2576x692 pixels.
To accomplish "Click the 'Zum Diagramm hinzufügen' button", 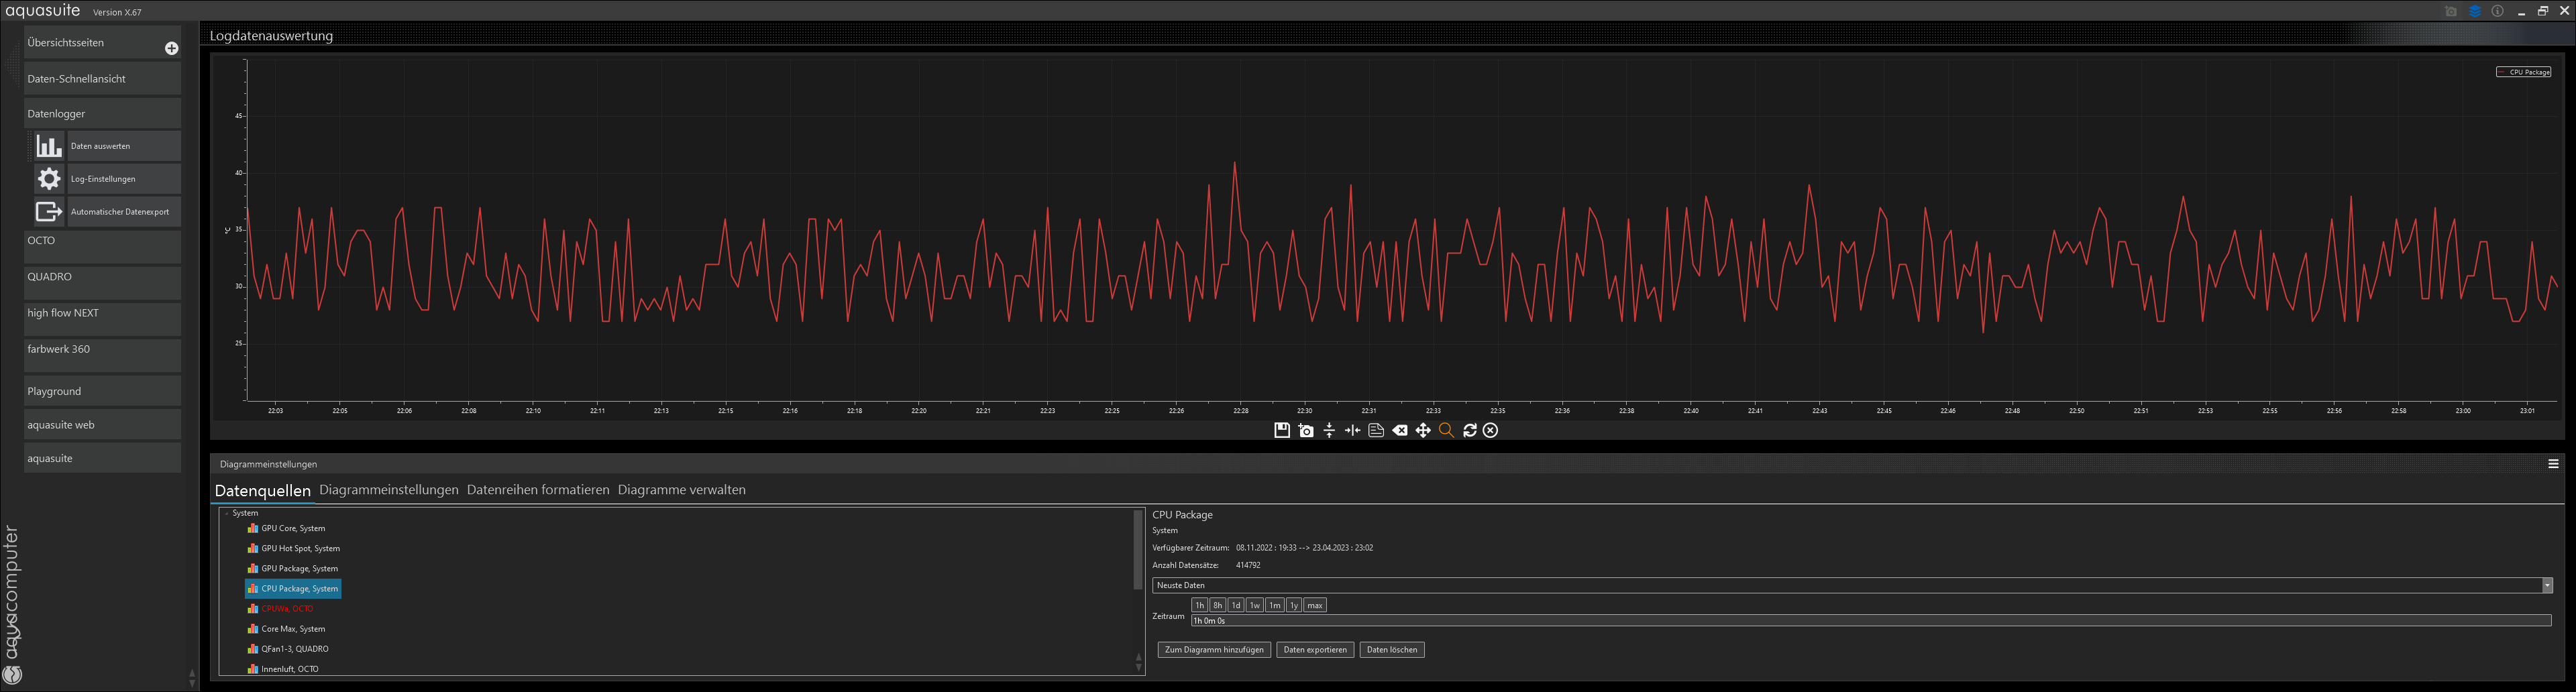I will pyautogui.click(x=1214, y=650).
